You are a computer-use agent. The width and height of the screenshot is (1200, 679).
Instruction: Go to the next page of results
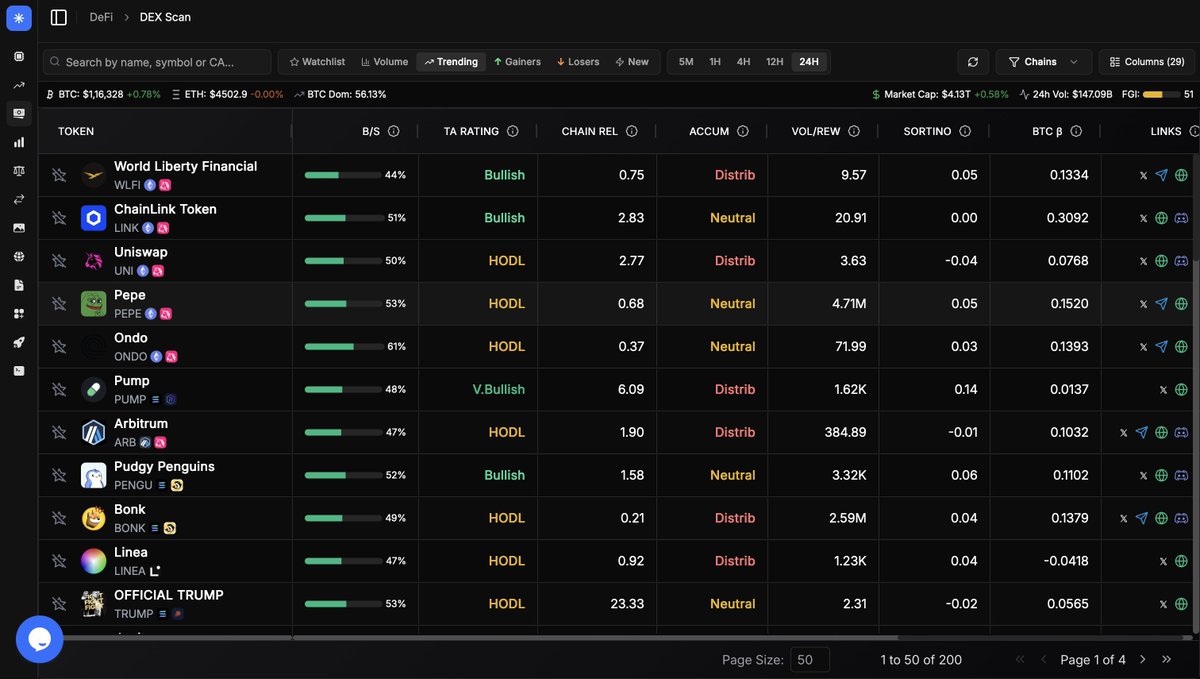[x=1141, y=660]
